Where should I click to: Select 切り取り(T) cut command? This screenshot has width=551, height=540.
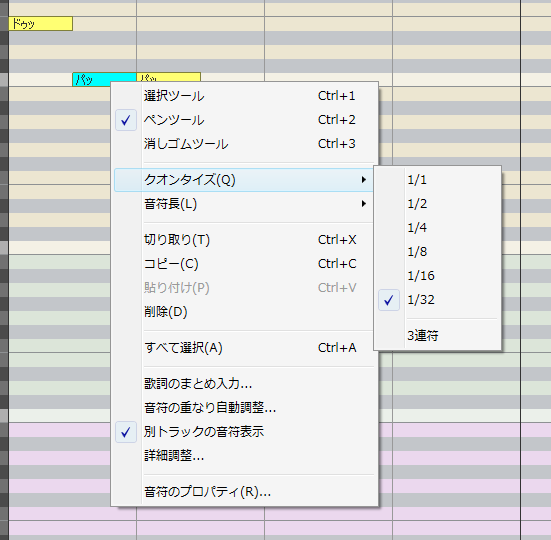[x=245, y=240]
